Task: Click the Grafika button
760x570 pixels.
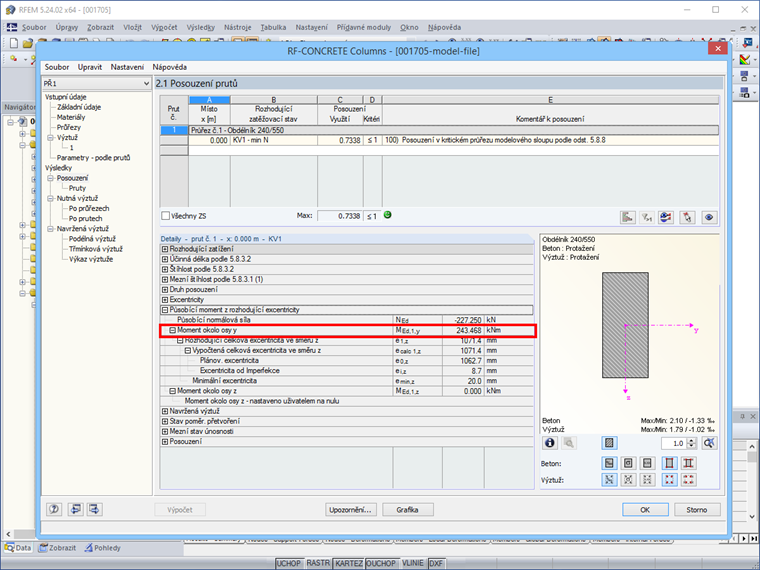Action: click(407, 509)
